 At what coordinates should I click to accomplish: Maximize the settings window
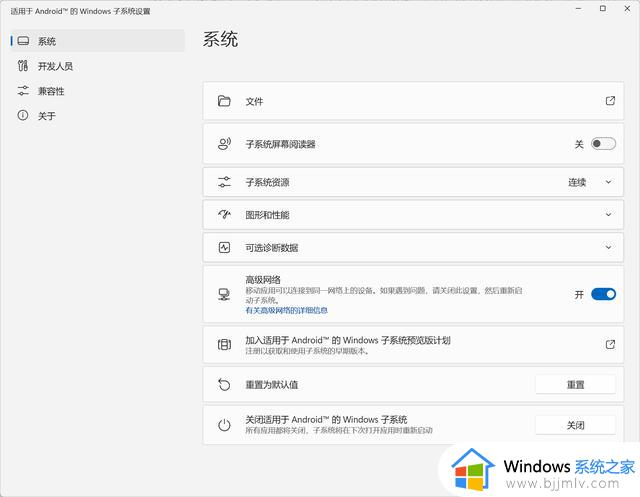pyautogui.click(x=603, y=8)
